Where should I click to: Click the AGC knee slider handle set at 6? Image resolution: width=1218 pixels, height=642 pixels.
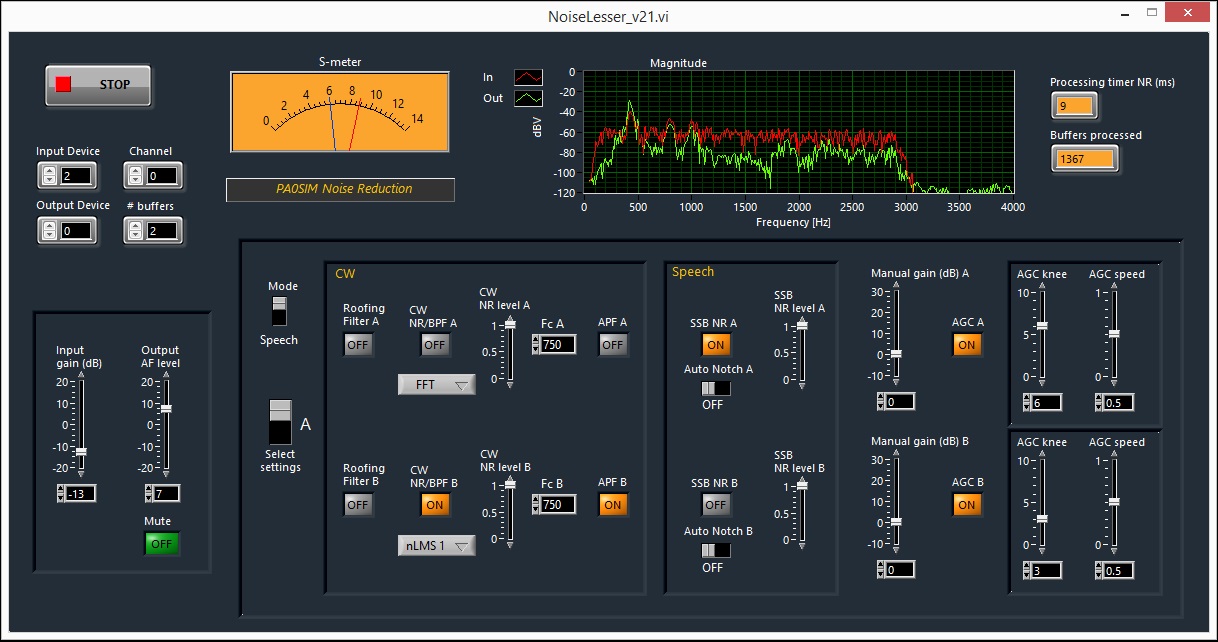coord(1042,326)
